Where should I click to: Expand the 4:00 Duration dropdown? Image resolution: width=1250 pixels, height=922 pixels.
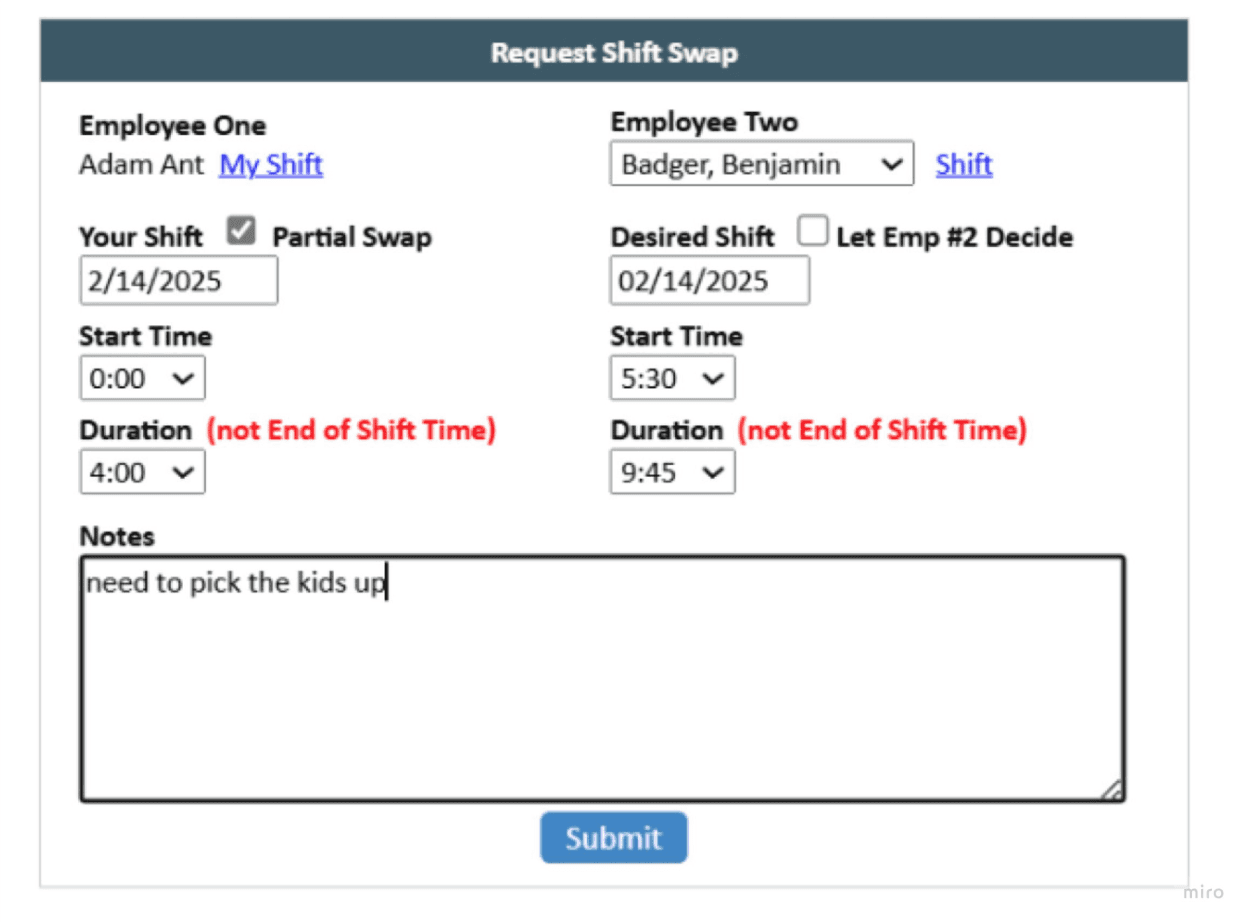[x=141, y=471]
